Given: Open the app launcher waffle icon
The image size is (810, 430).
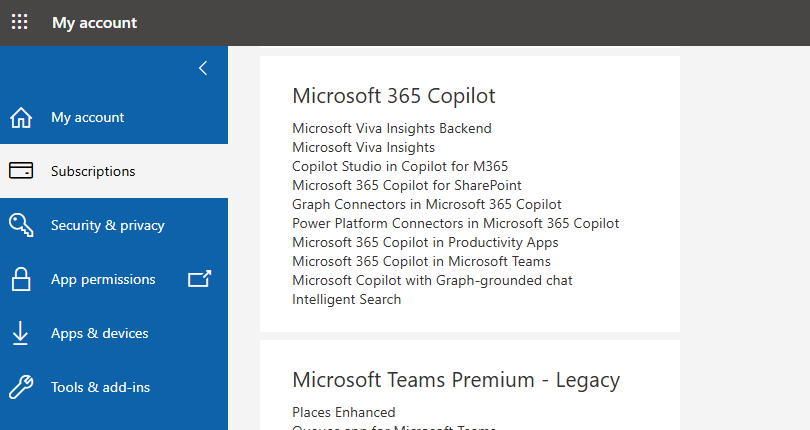Looking at the screenshot, I should click(x=20, y=22).
